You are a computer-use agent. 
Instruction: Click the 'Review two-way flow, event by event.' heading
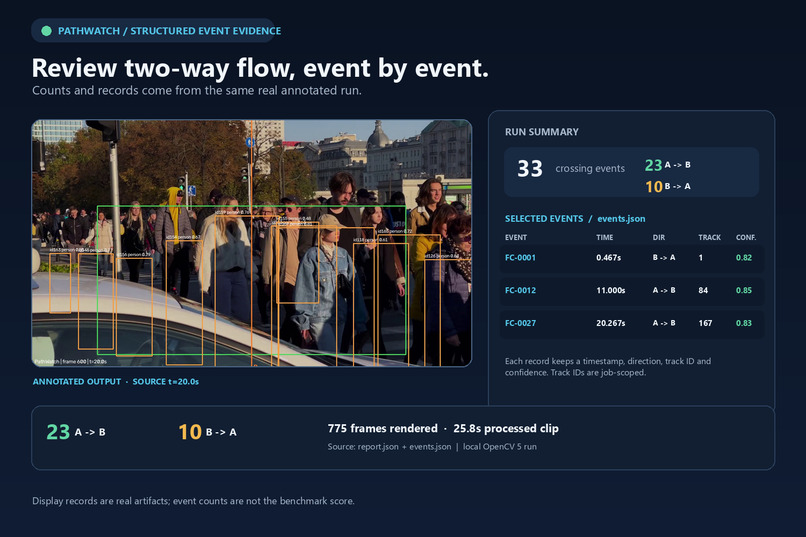[x=260, y=68]
